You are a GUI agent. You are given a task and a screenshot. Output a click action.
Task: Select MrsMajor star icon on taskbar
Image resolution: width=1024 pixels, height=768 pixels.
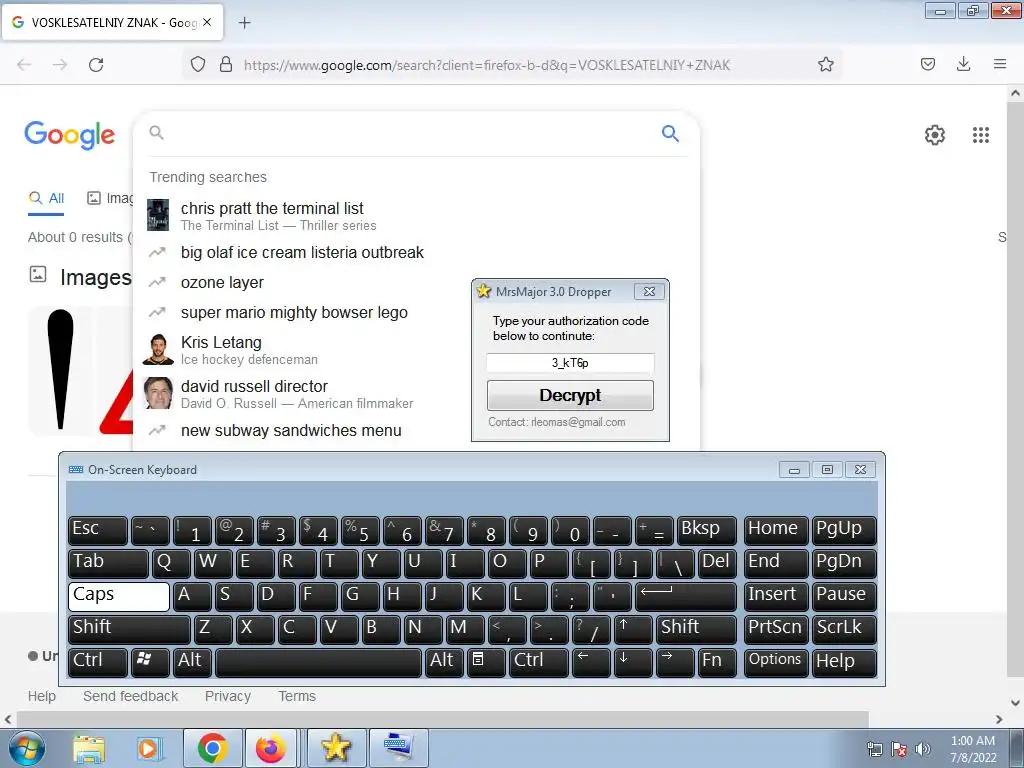[336, 748]
